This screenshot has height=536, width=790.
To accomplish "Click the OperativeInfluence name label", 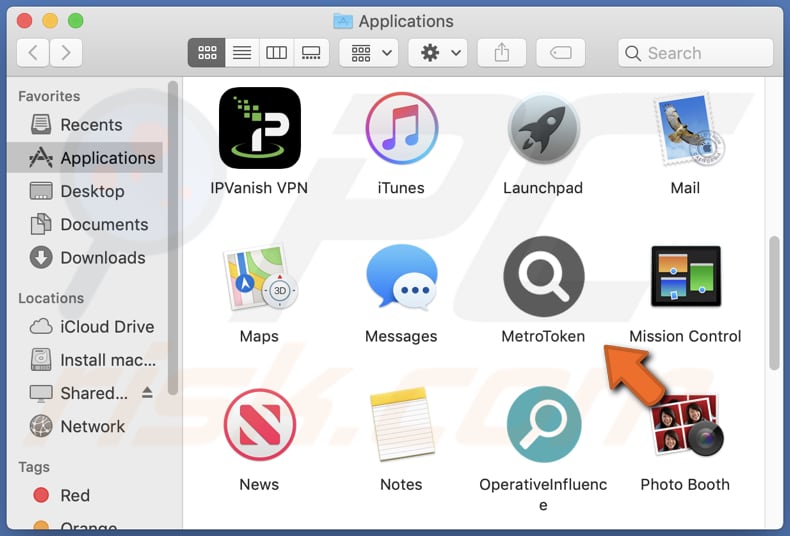I will tap(543, 494).
